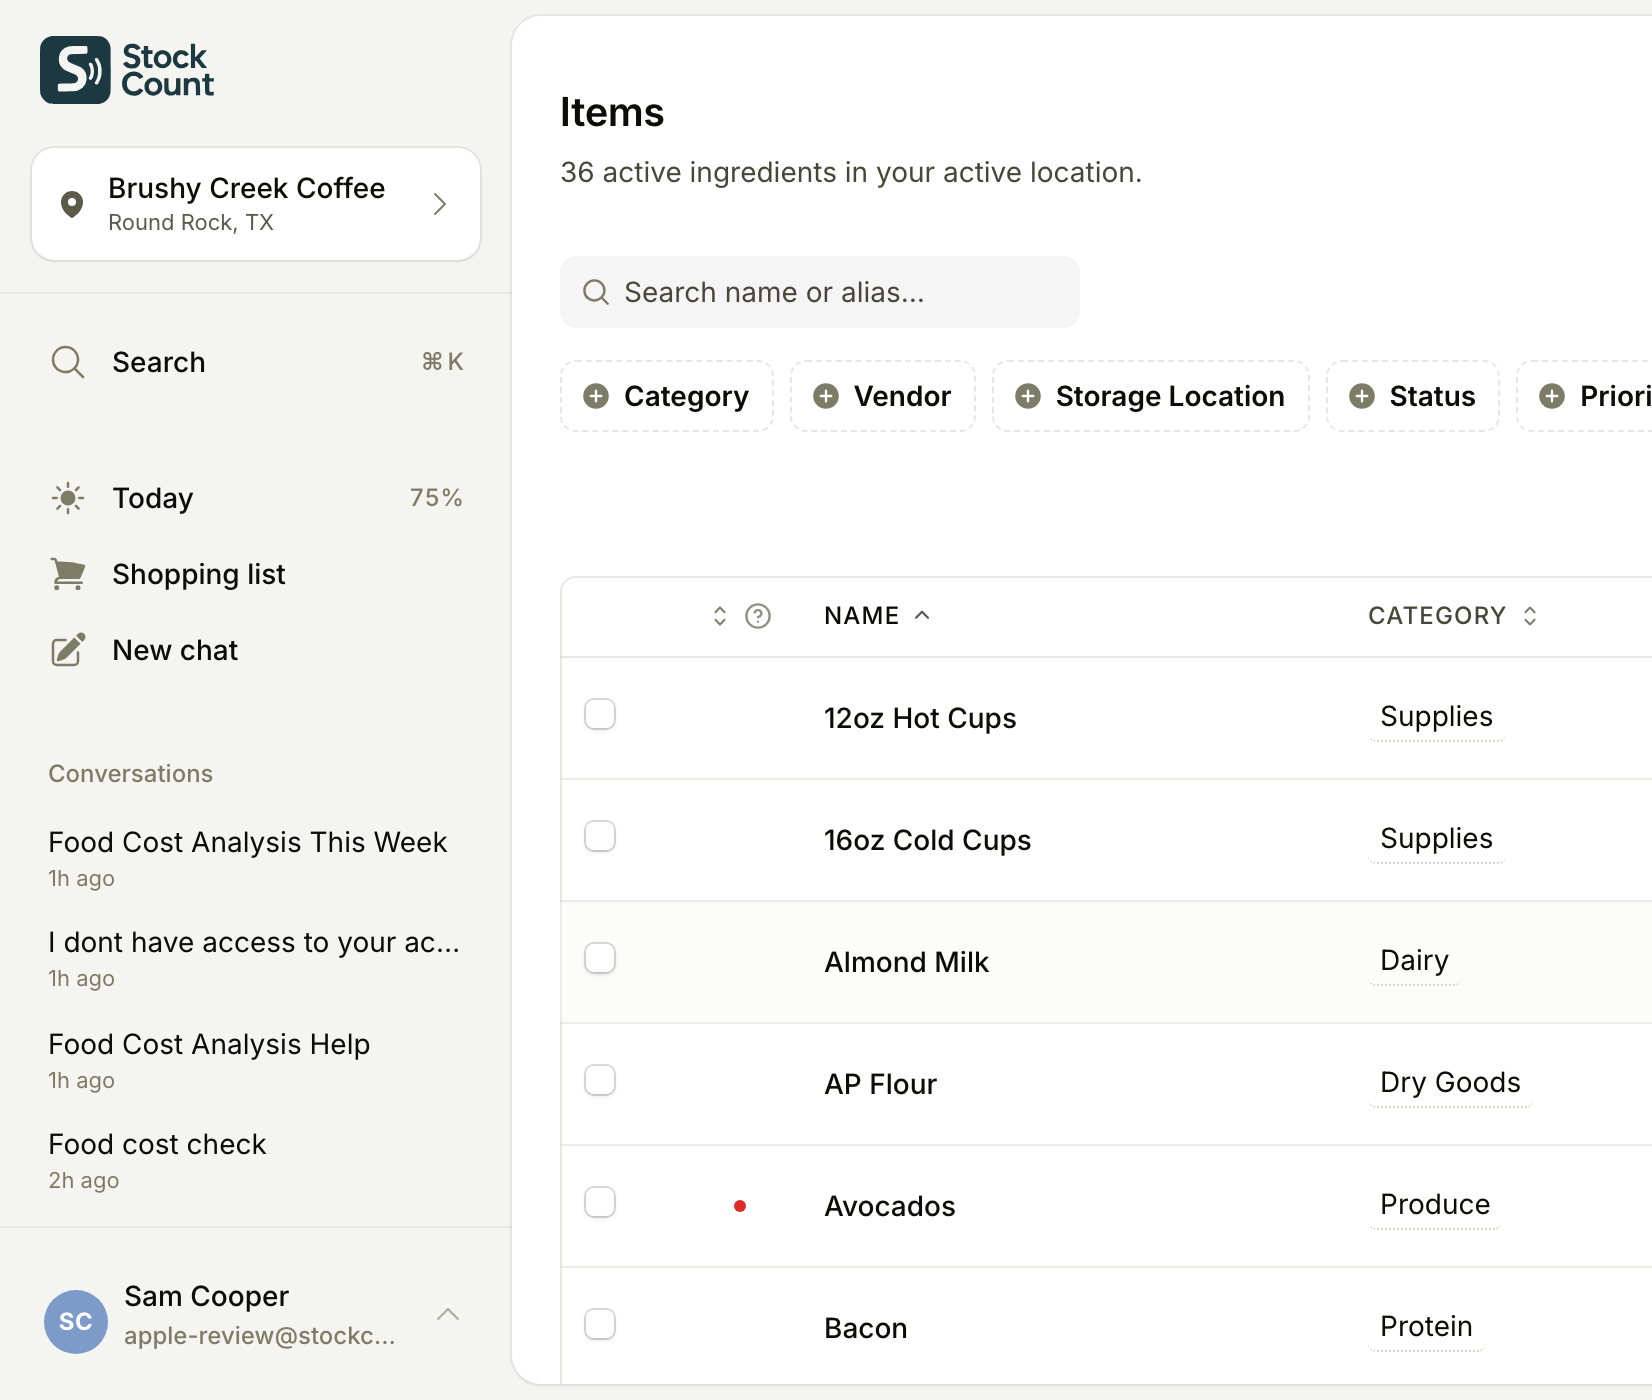
Task: Edit Dairy category of Almond Milk
Action: pyautogui.click(x=1414, y=961)
